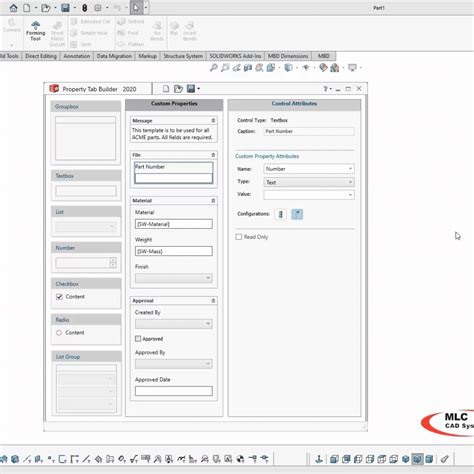Check the Approved checkbox

(138, 339)
